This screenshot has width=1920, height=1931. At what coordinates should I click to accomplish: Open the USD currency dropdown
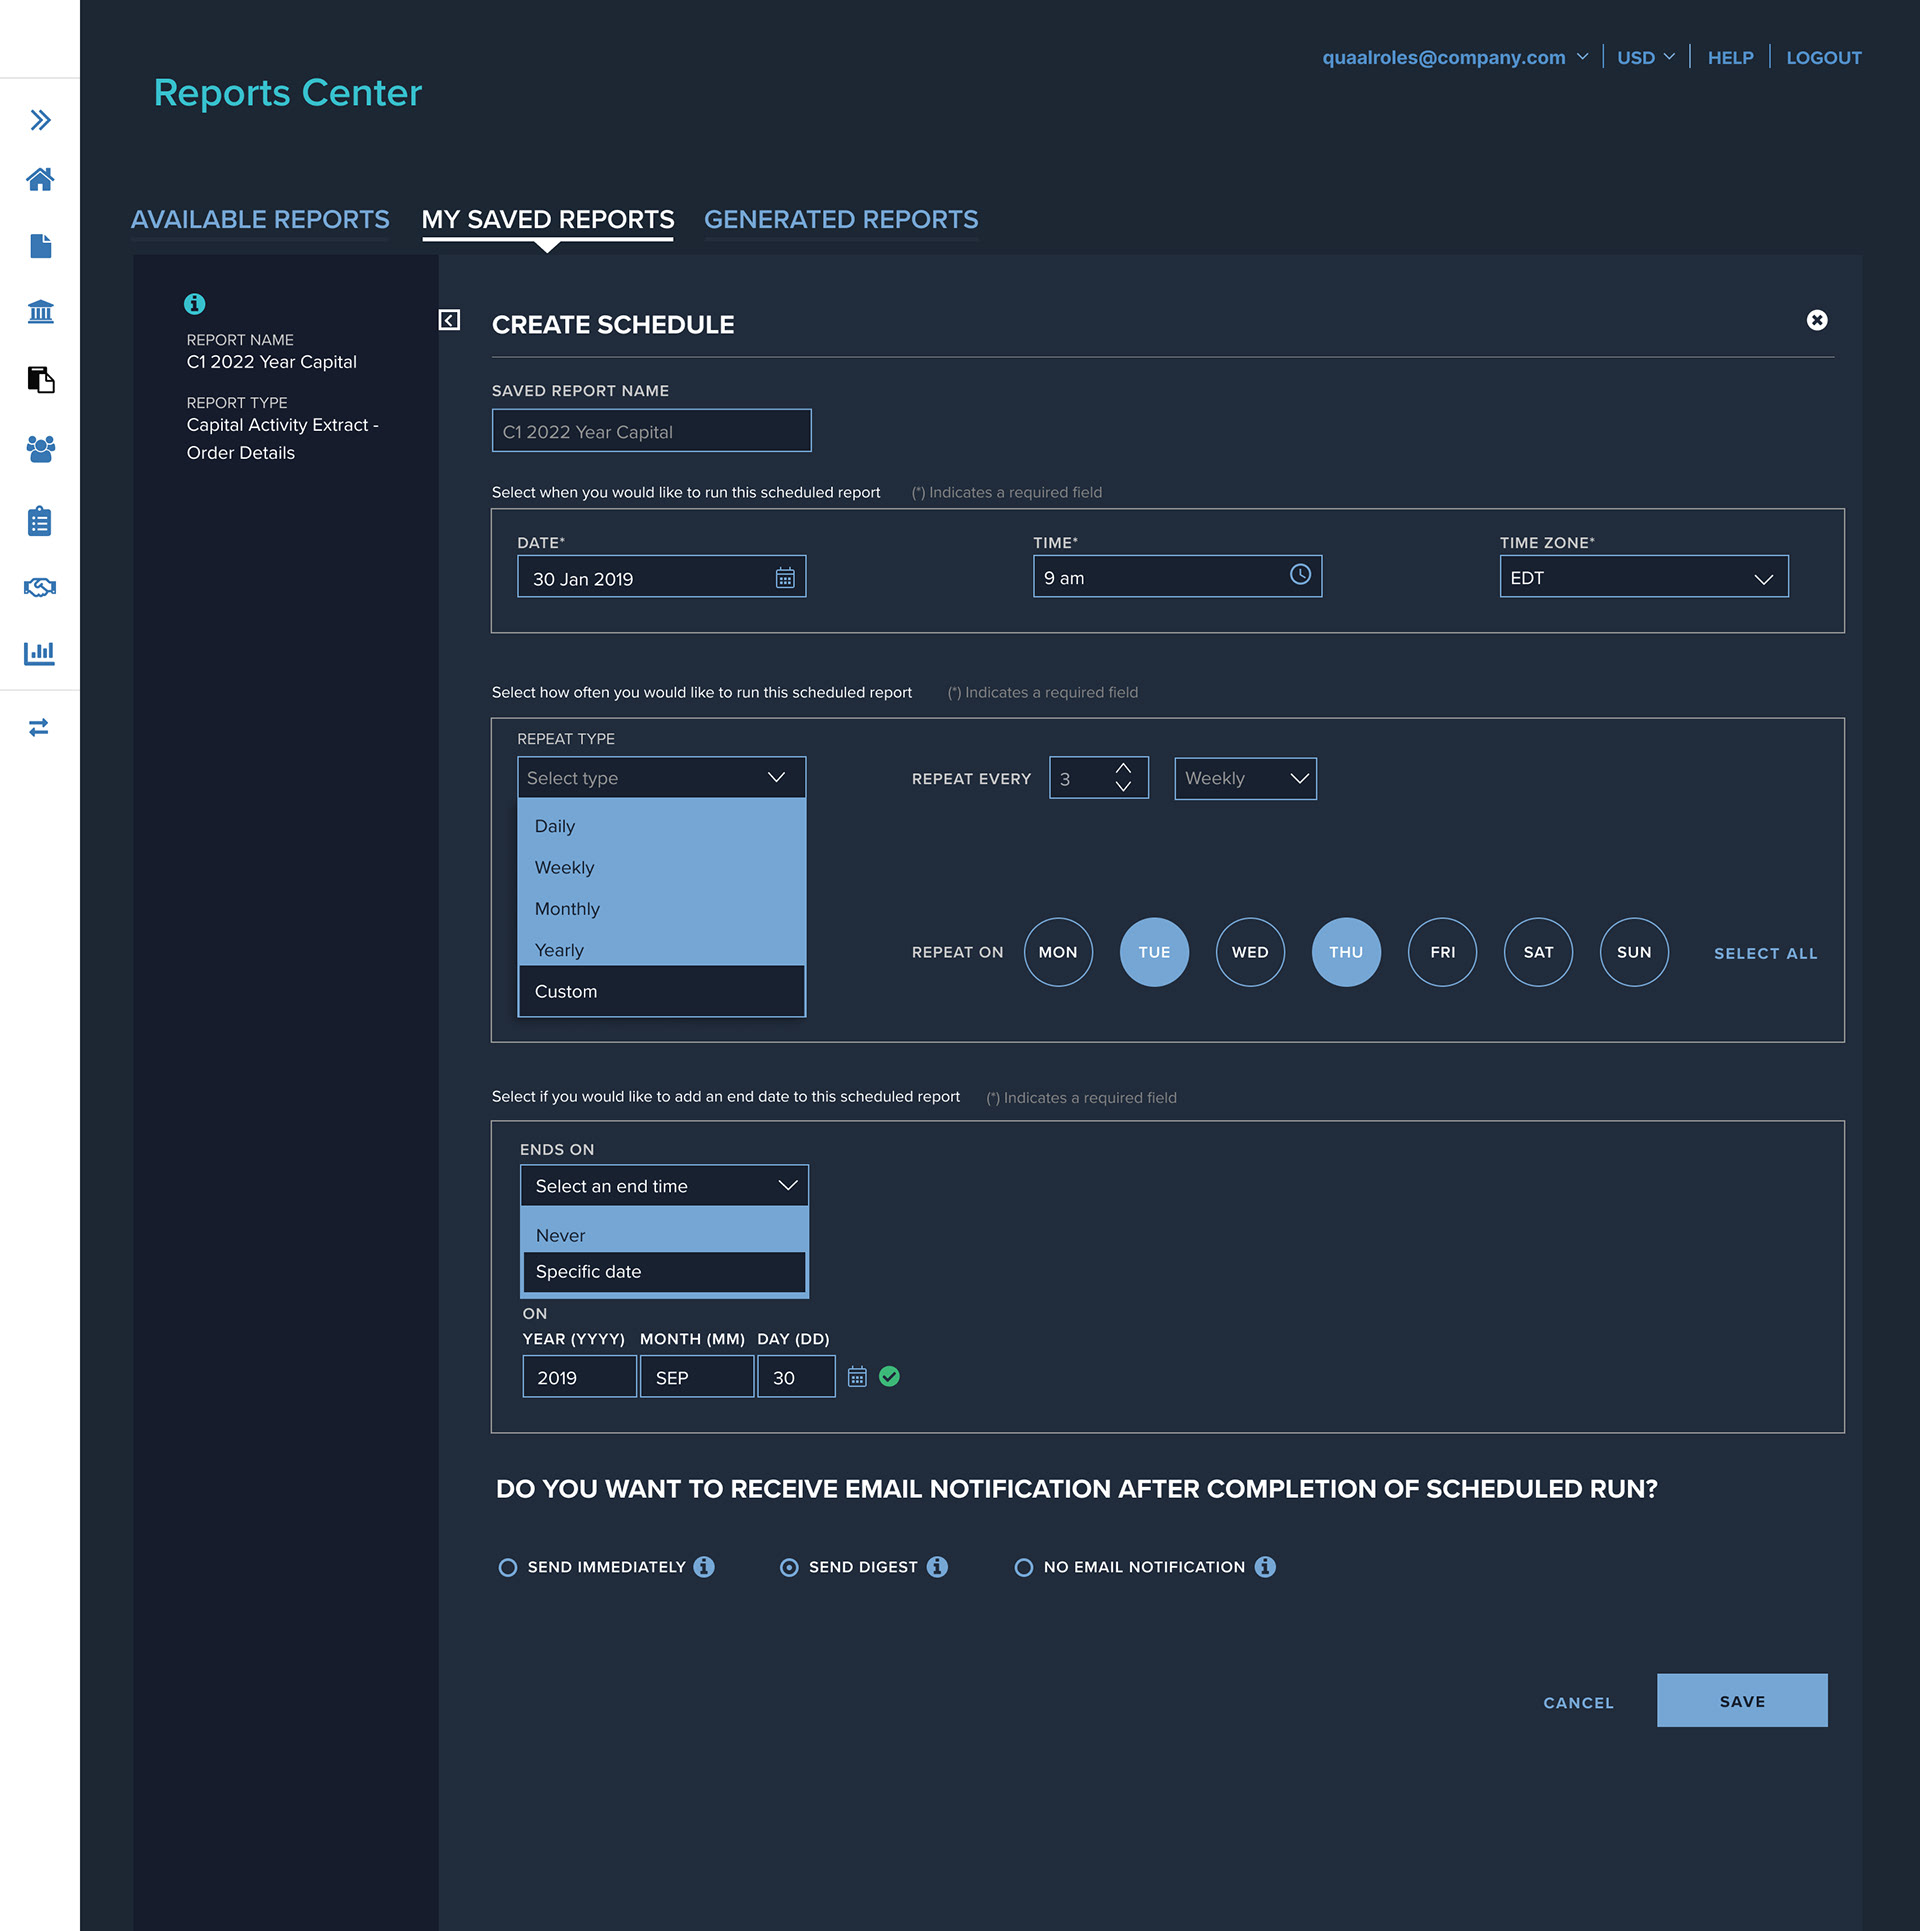tap(1646, 58)
